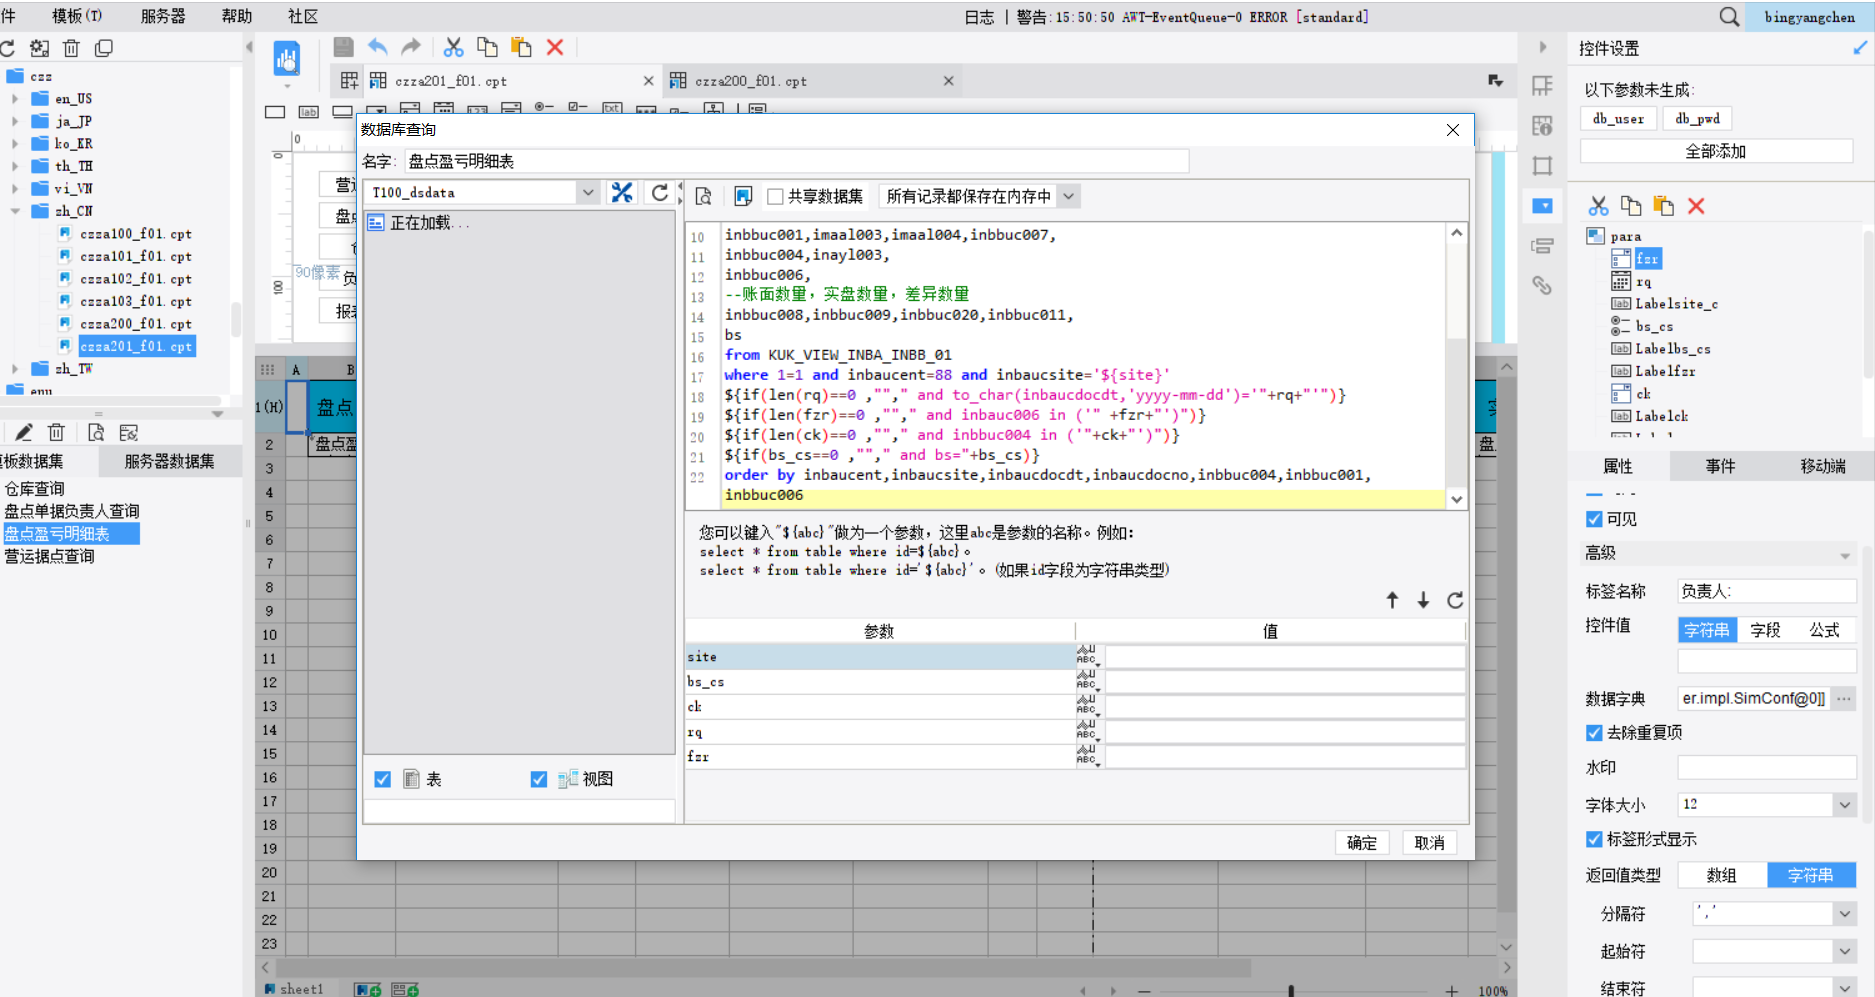Switch to 服务器数据集 tab

[x=169, y=461]
